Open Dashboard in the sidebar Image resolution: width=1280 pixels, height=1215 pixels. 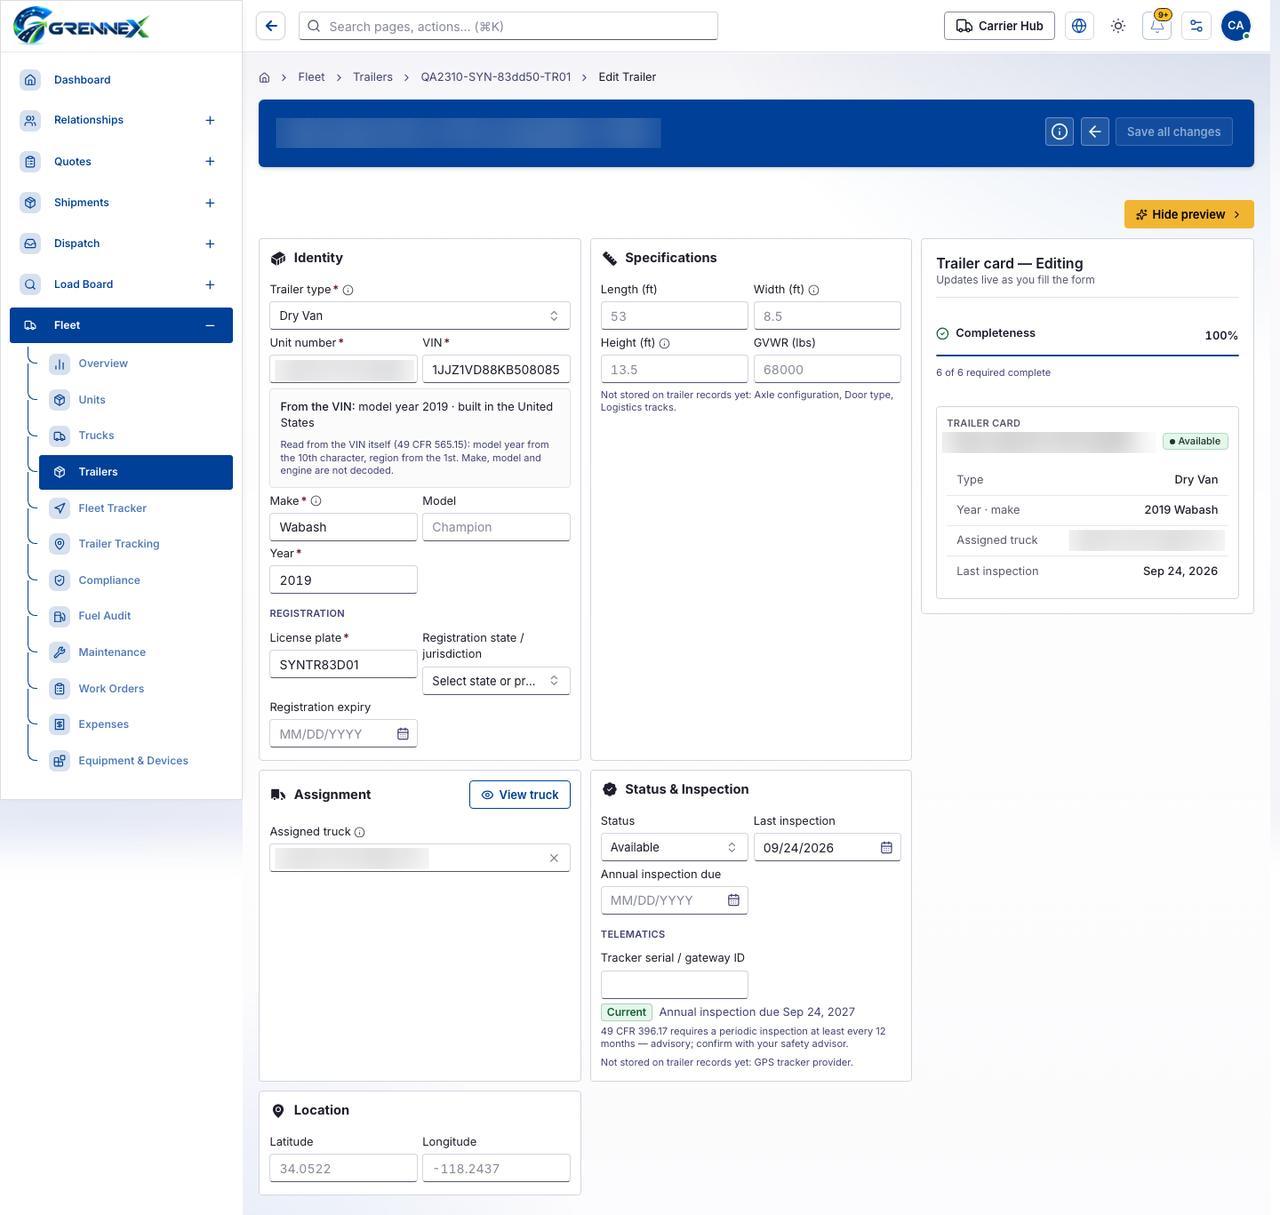click(x=121, y=80)
